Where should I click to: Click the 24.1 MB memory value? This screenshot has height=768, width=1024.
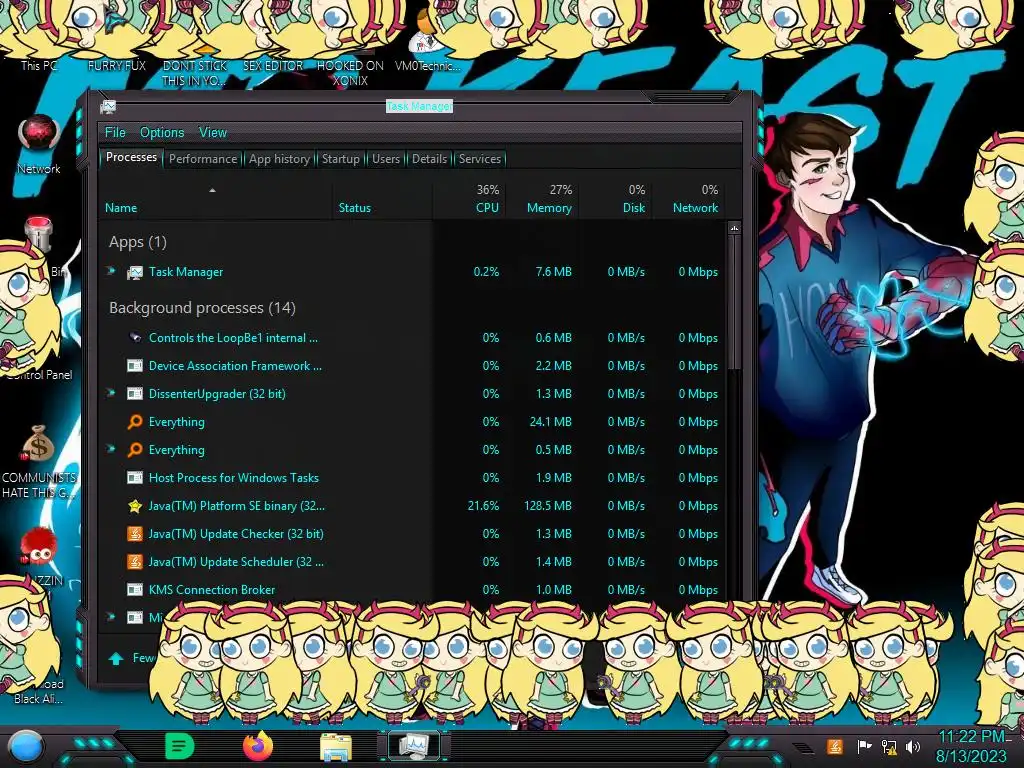pos(551,422)
